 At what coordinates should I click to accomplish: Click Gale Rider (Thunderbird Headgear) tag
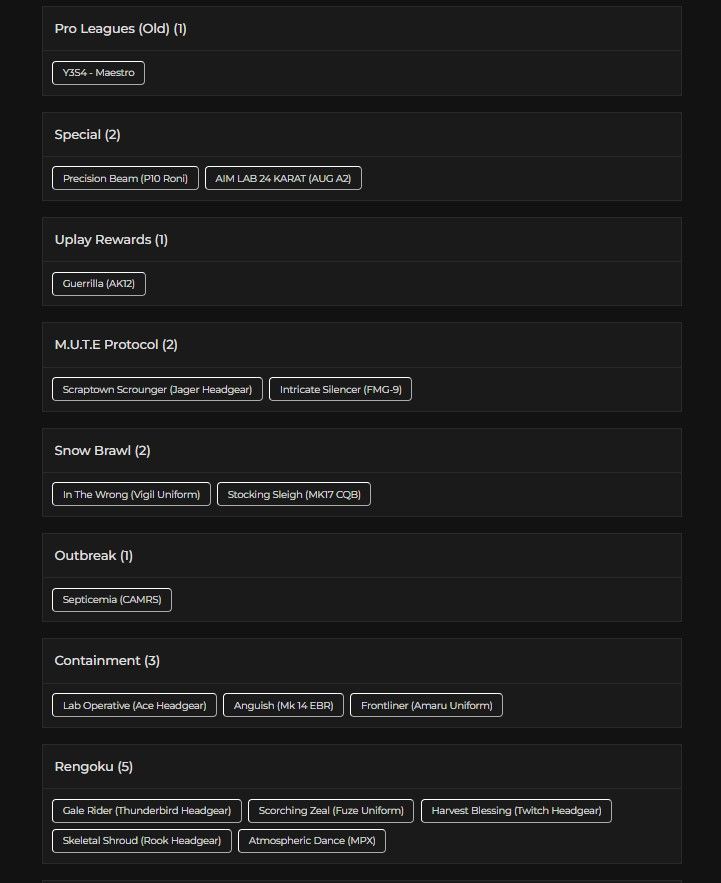[x=147, y=810]
